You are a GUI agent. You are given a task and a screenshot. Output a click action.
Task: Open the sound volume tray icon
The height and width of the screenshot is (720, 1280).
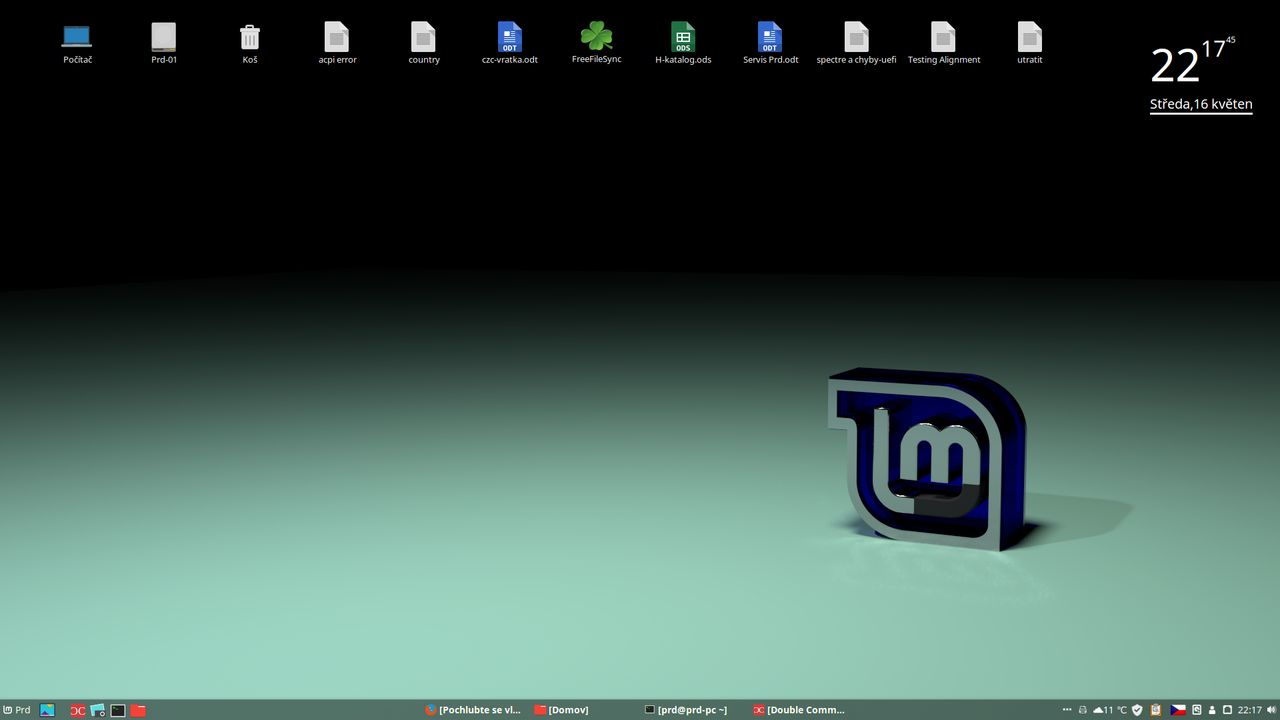pos(1271,710)
